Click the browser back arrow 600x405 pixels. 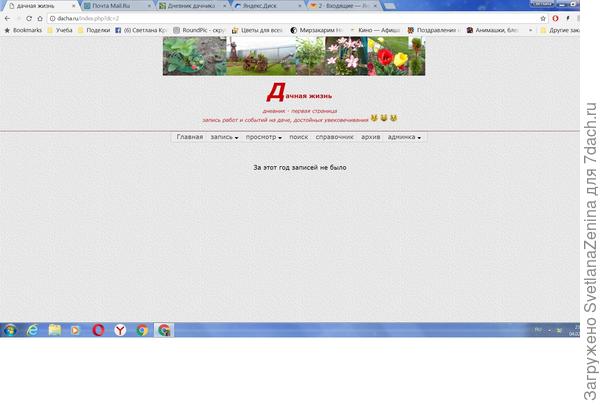pos(6,18)
